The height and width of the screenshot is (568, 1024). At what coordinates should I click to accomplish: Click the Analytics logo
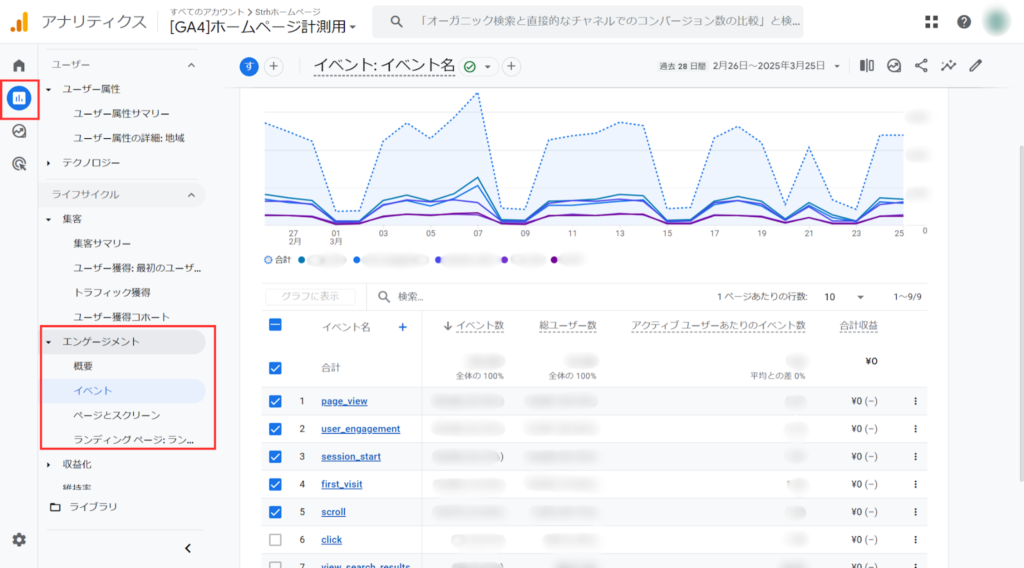click(x=20, y=22)
